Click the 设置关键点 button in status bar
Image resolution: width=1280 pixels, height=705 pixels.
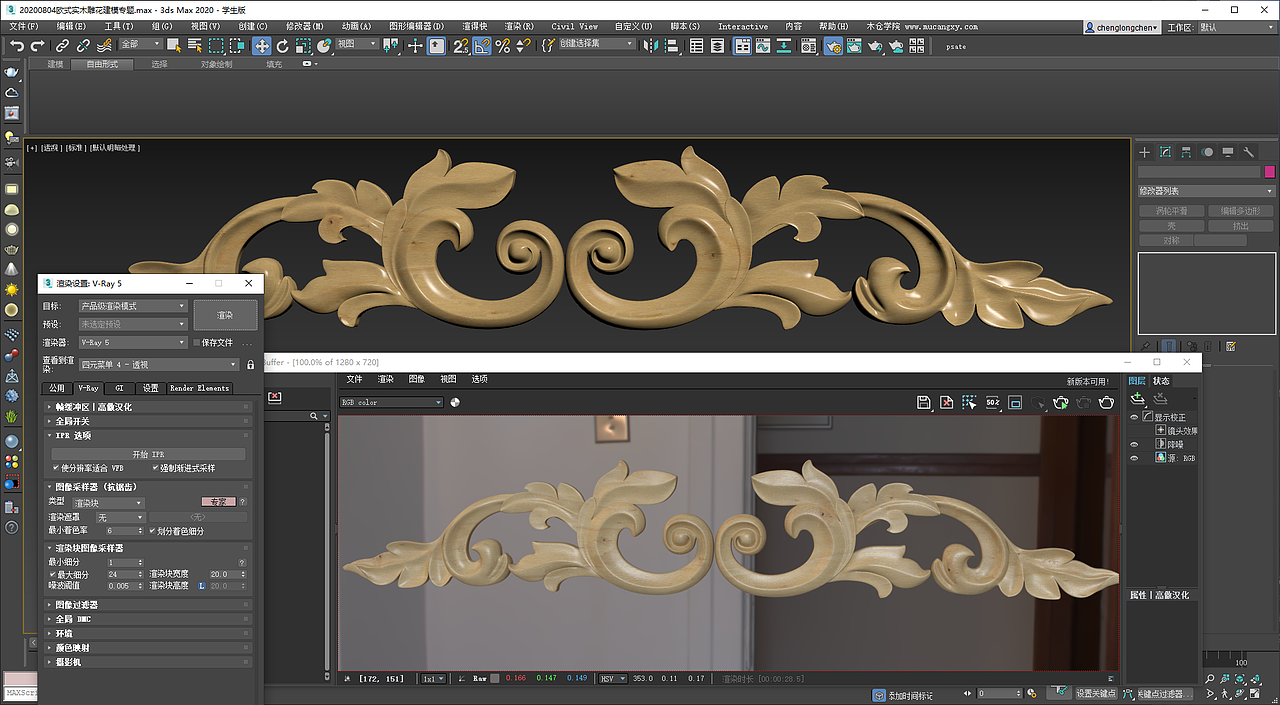point(1095,693)
